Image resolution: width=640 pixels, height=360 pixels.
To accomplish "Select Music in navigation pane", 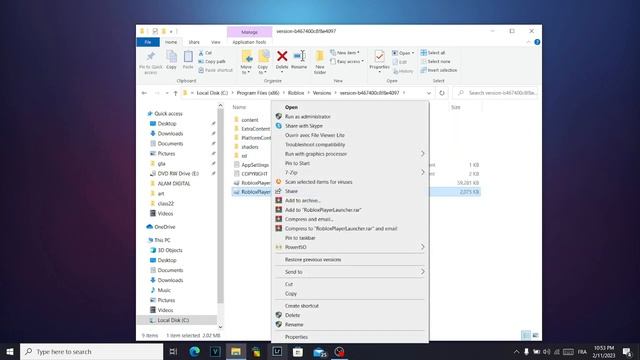I will [164, 290].
